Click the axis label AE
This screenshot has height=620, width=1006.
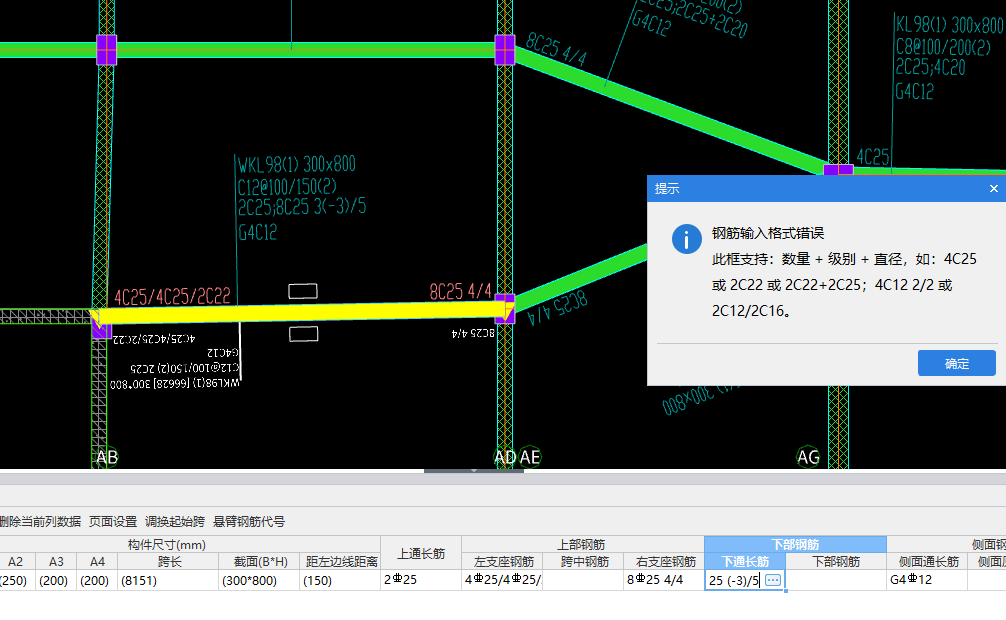[530, 457]
